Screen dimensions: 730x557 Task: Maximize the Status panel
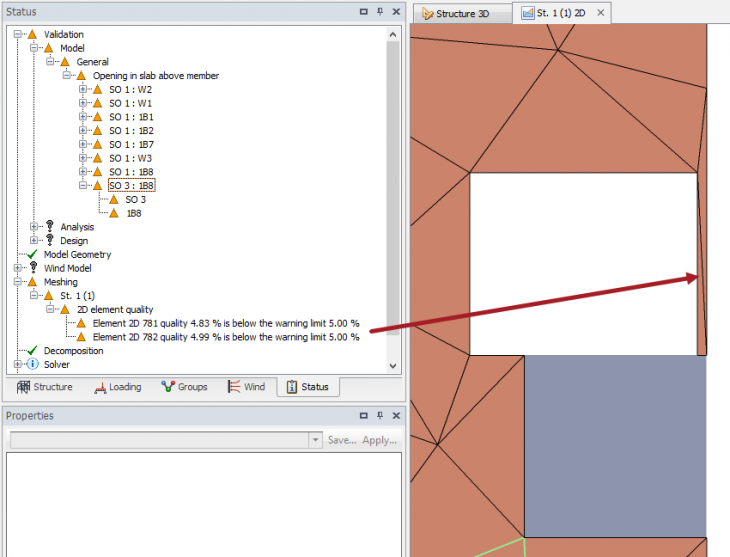click(364, 12)
